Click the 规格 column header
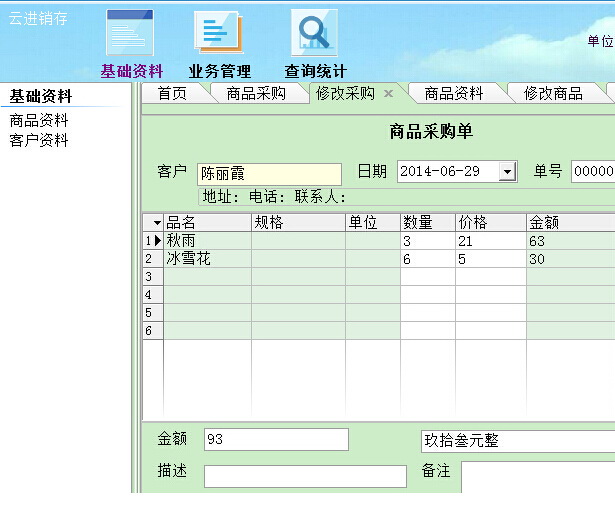The height and width of the screenshot is (509, 615). click(x=298, y=222)
